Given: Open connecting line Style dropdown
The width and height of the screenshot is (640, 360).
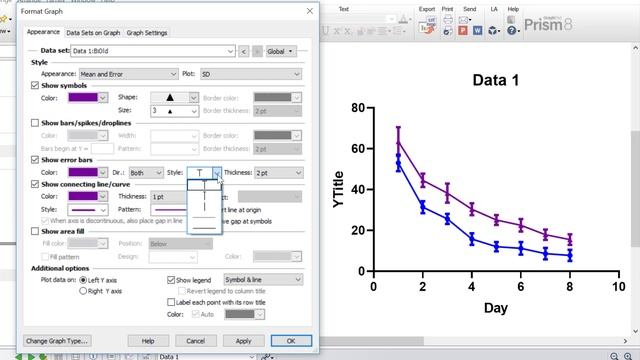Looking at the screenshot, I should coord(88,210).
